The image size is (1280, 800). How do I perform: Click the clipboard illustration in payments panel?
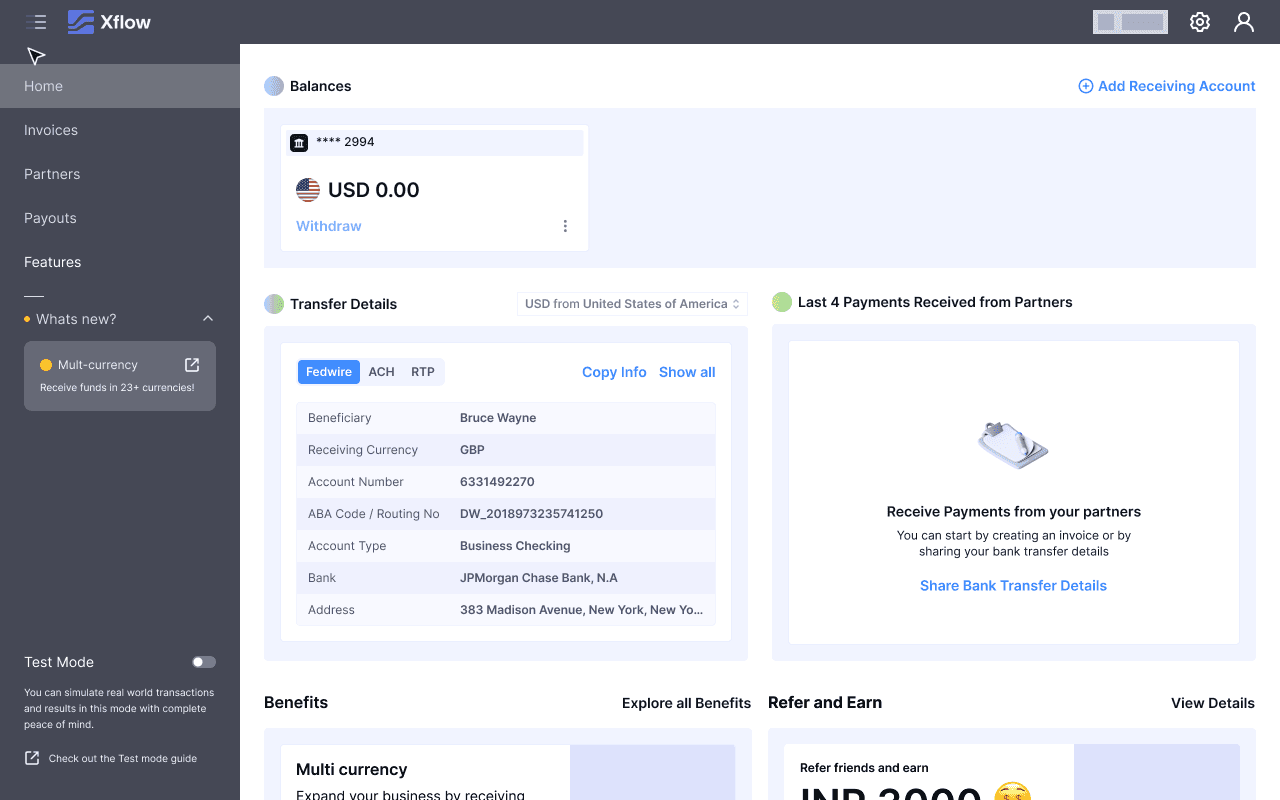[1013, 444]
